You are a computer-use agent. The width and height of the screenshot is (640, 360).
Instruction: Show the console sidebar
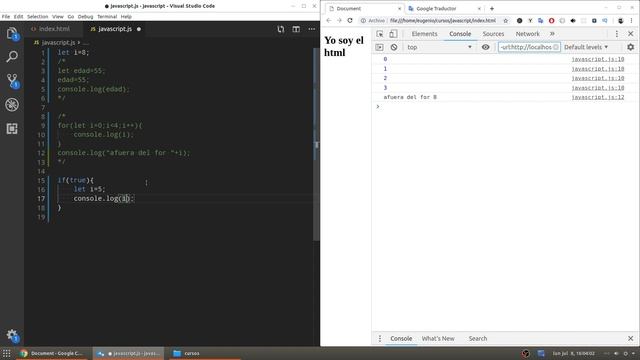coord(379,47)
